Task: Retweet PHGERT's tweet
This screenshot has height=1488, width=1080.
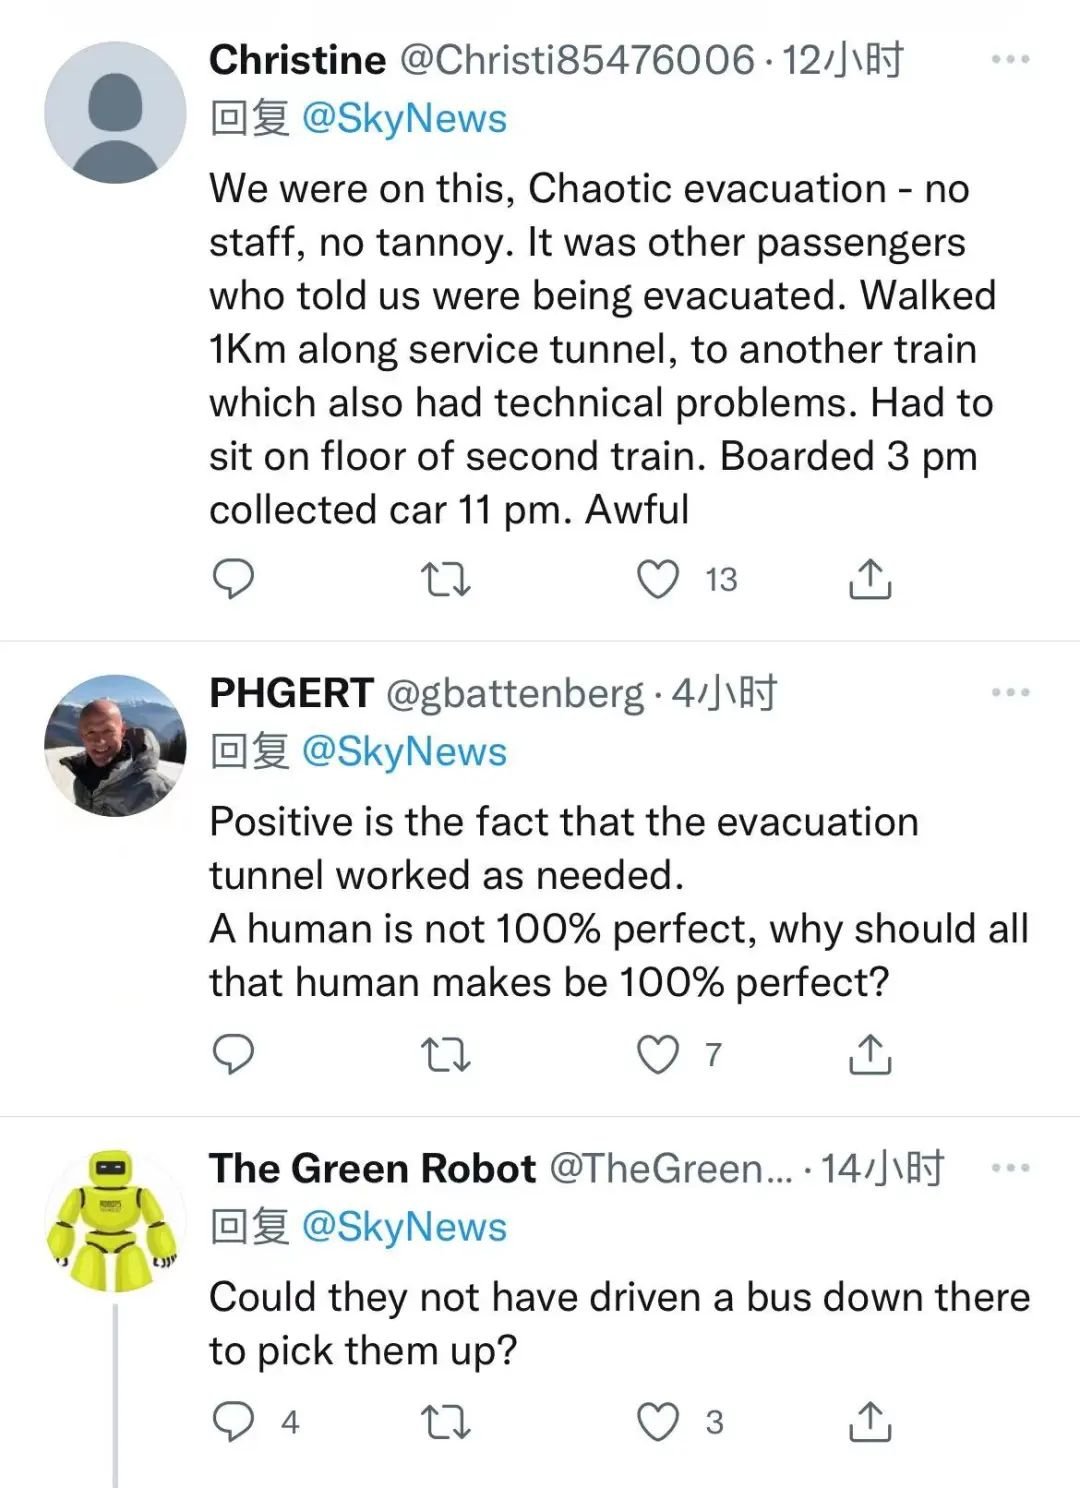Action: click(x=445, y=1054)
